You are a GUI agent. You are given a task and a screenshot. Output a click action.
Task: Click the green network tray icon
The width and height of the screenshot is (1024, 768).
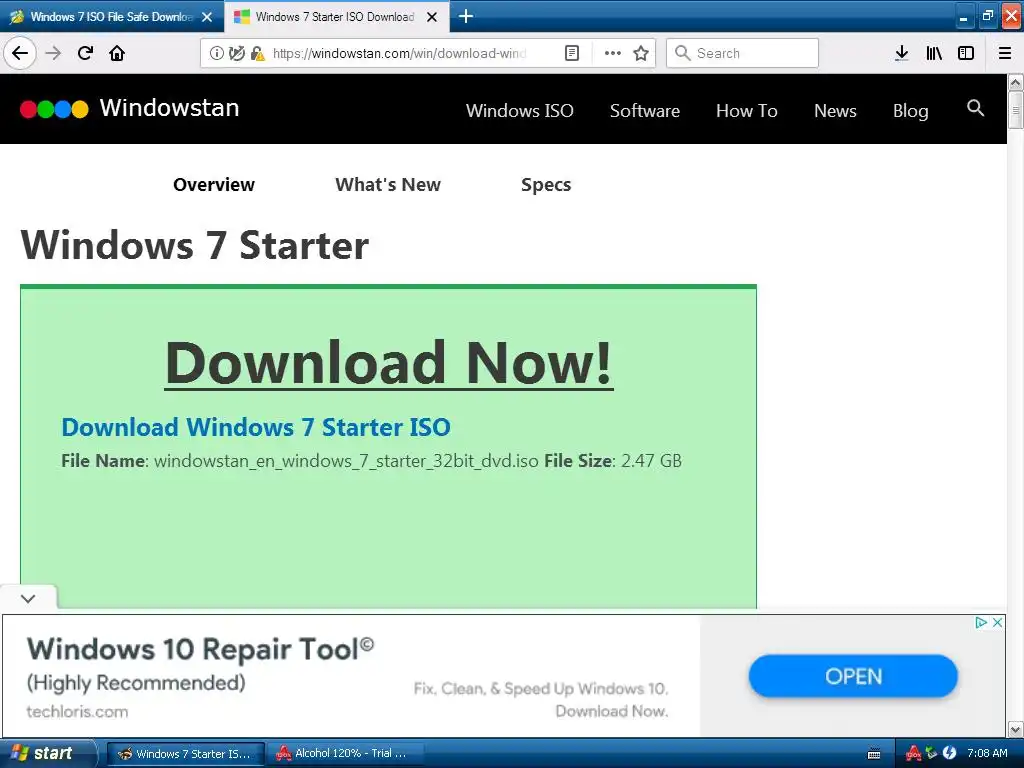point(932,753)
